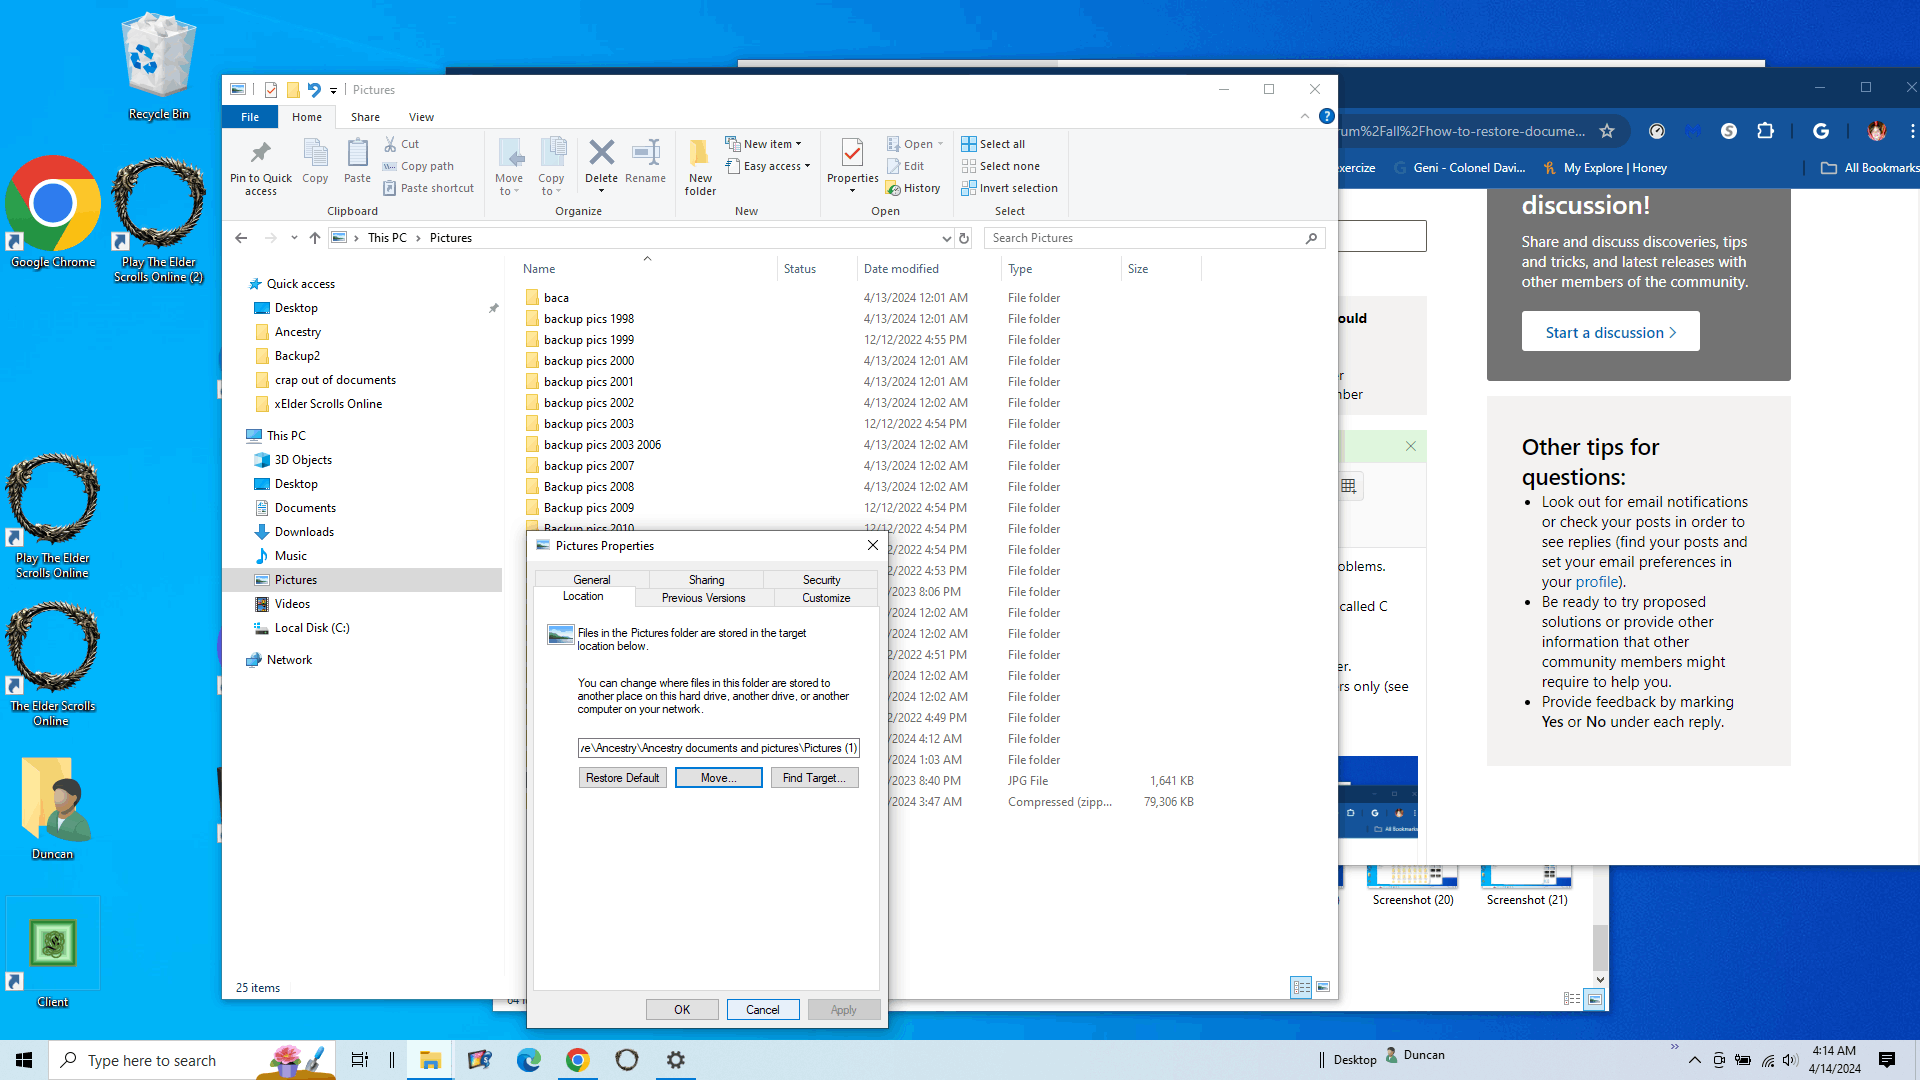Image resolution: width=1920 pixels, height=1080 pixels.
Task: Collapse the Explorer ribbon chevron
Action: coord(1305,116)
